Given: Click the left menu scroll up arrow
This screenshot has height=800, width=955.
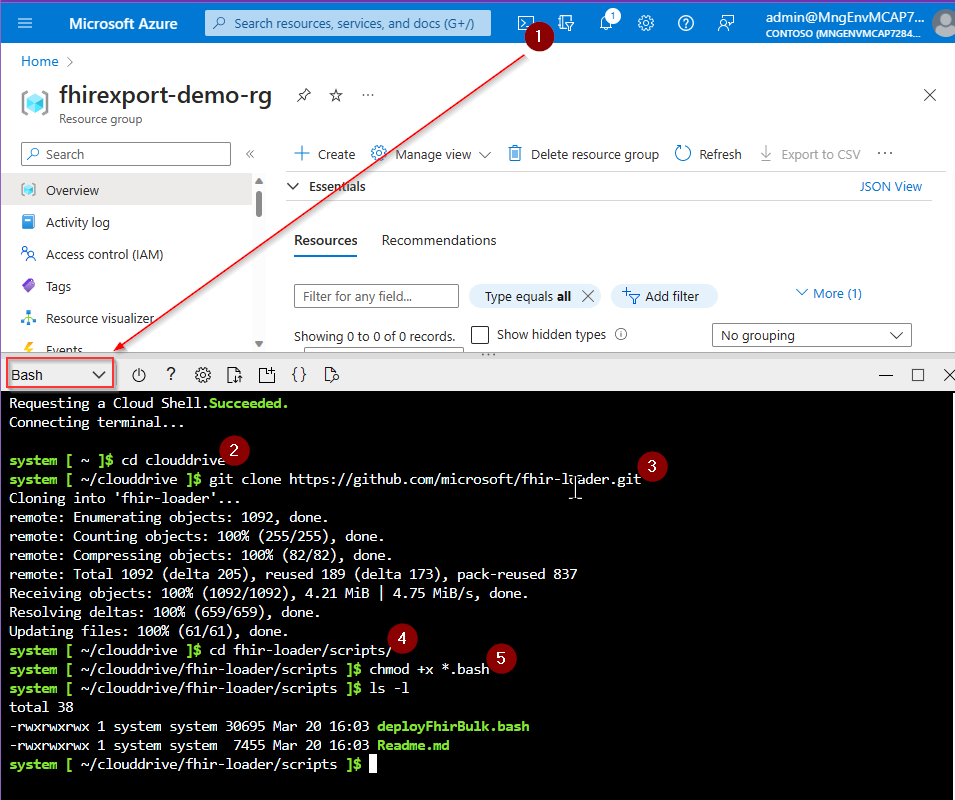Looking at the screenshot, I should pyautogui.click(x=259, y=181).
